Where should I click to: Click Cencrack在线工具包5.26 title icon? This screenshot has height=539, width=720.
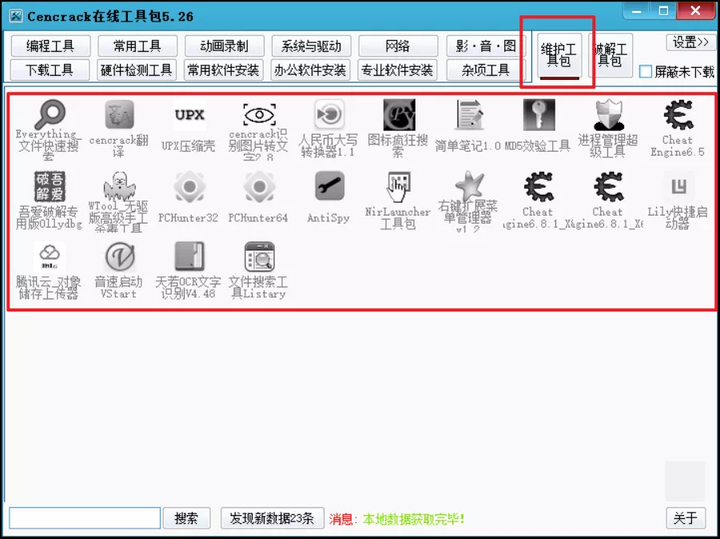(x=16, y=16)
